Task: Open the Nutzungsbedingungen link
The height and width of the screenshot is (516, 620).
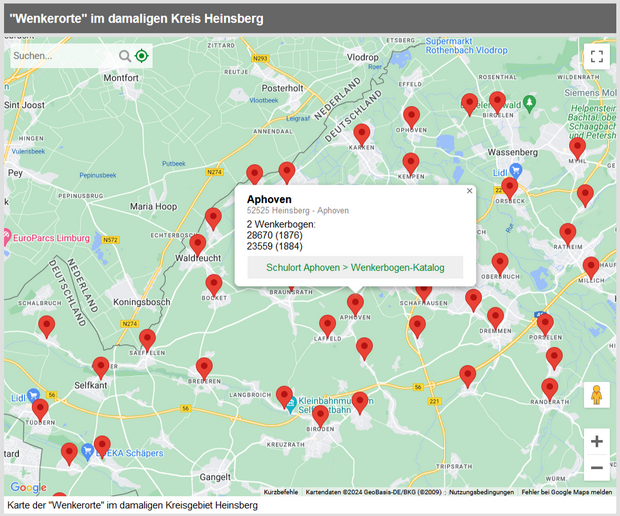Action: tap(481, 492)
